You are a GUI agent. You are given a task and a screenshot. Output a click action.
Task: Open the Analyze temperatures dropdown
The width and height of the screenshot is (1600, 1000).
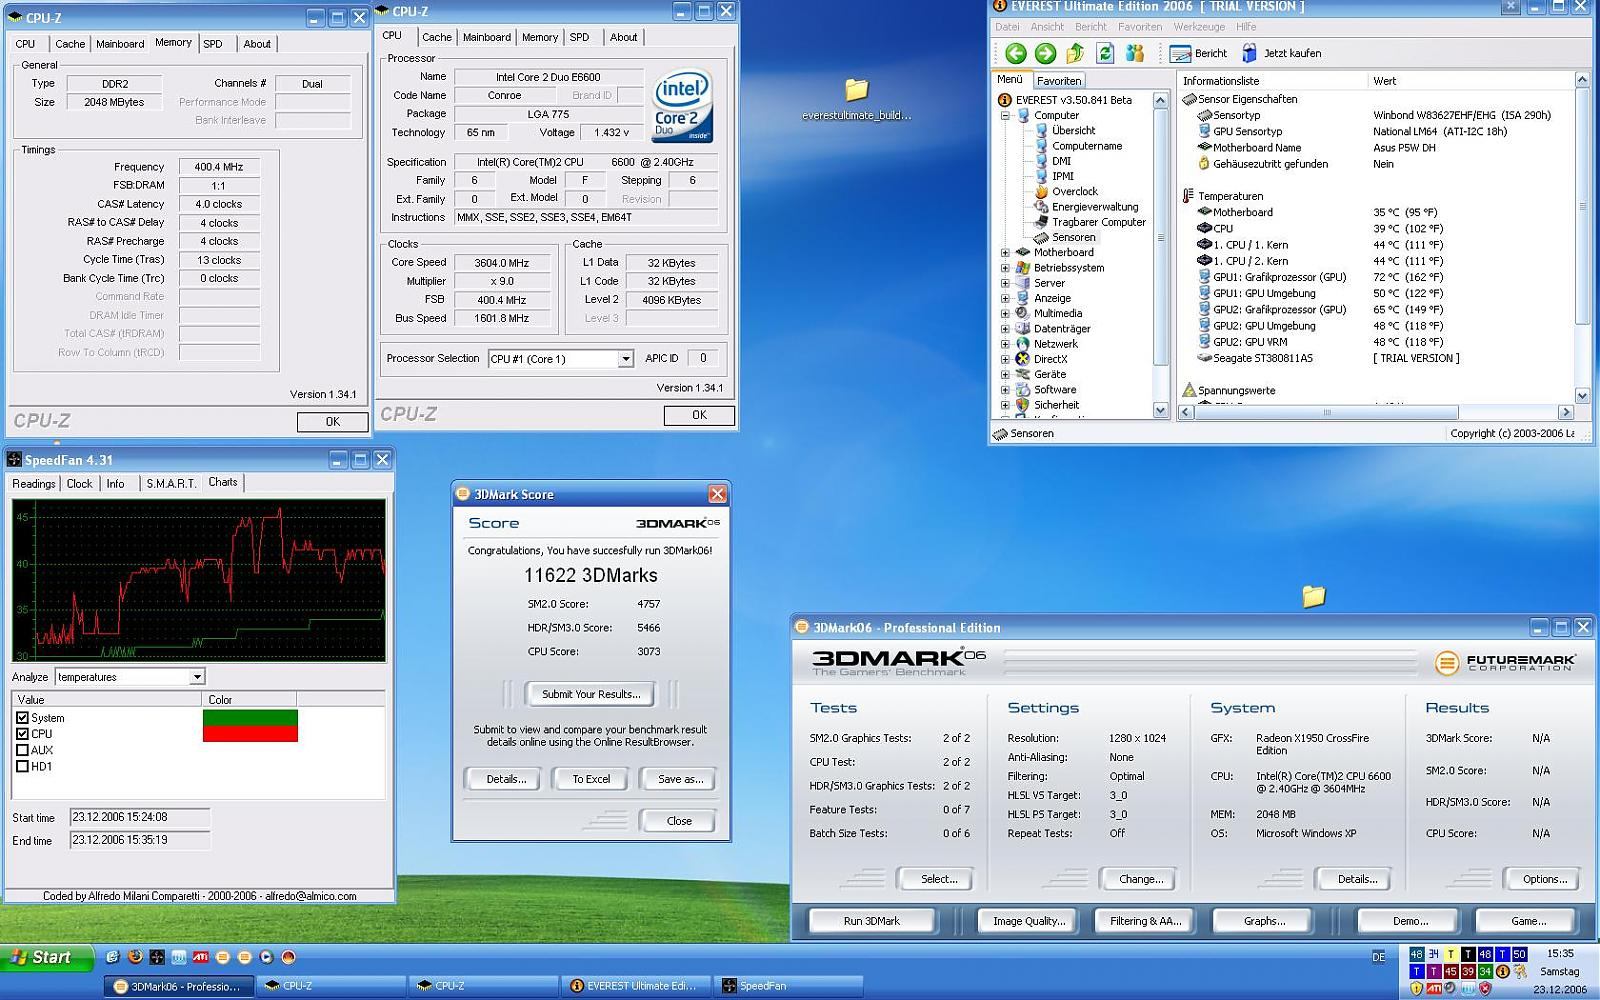[197, 677]
